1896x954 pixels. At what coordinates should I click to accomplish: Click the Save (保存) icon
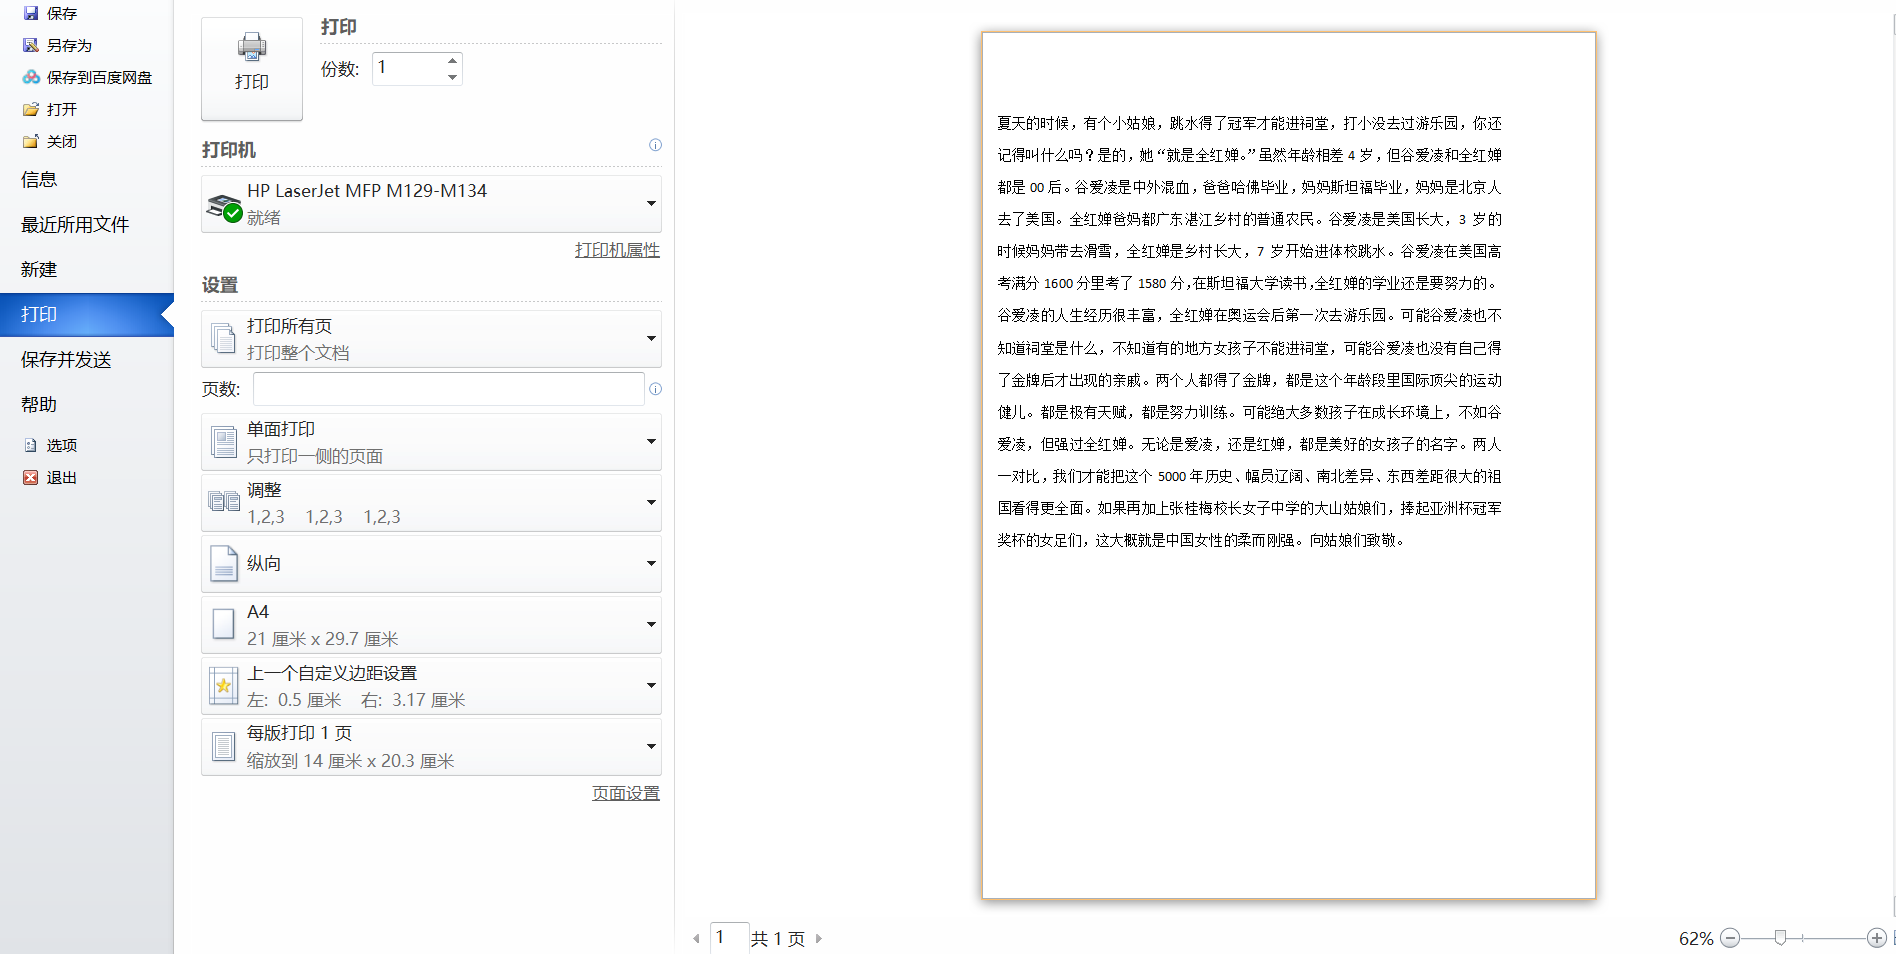tap(31, 13)
